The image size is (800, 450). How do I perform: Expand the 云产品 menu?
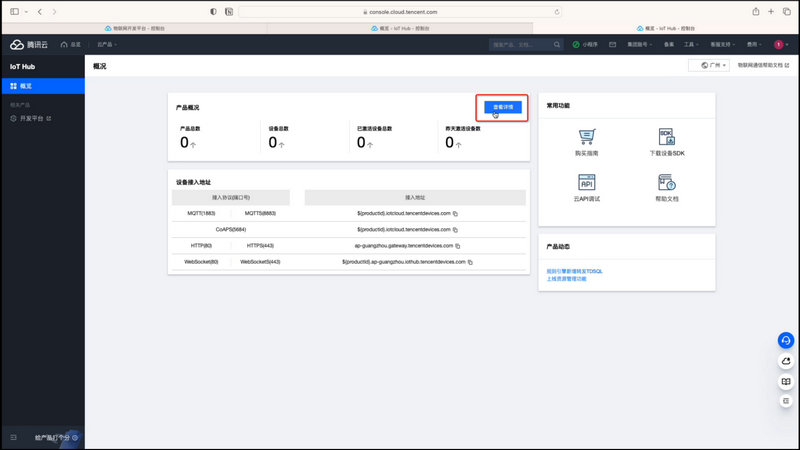105,45
